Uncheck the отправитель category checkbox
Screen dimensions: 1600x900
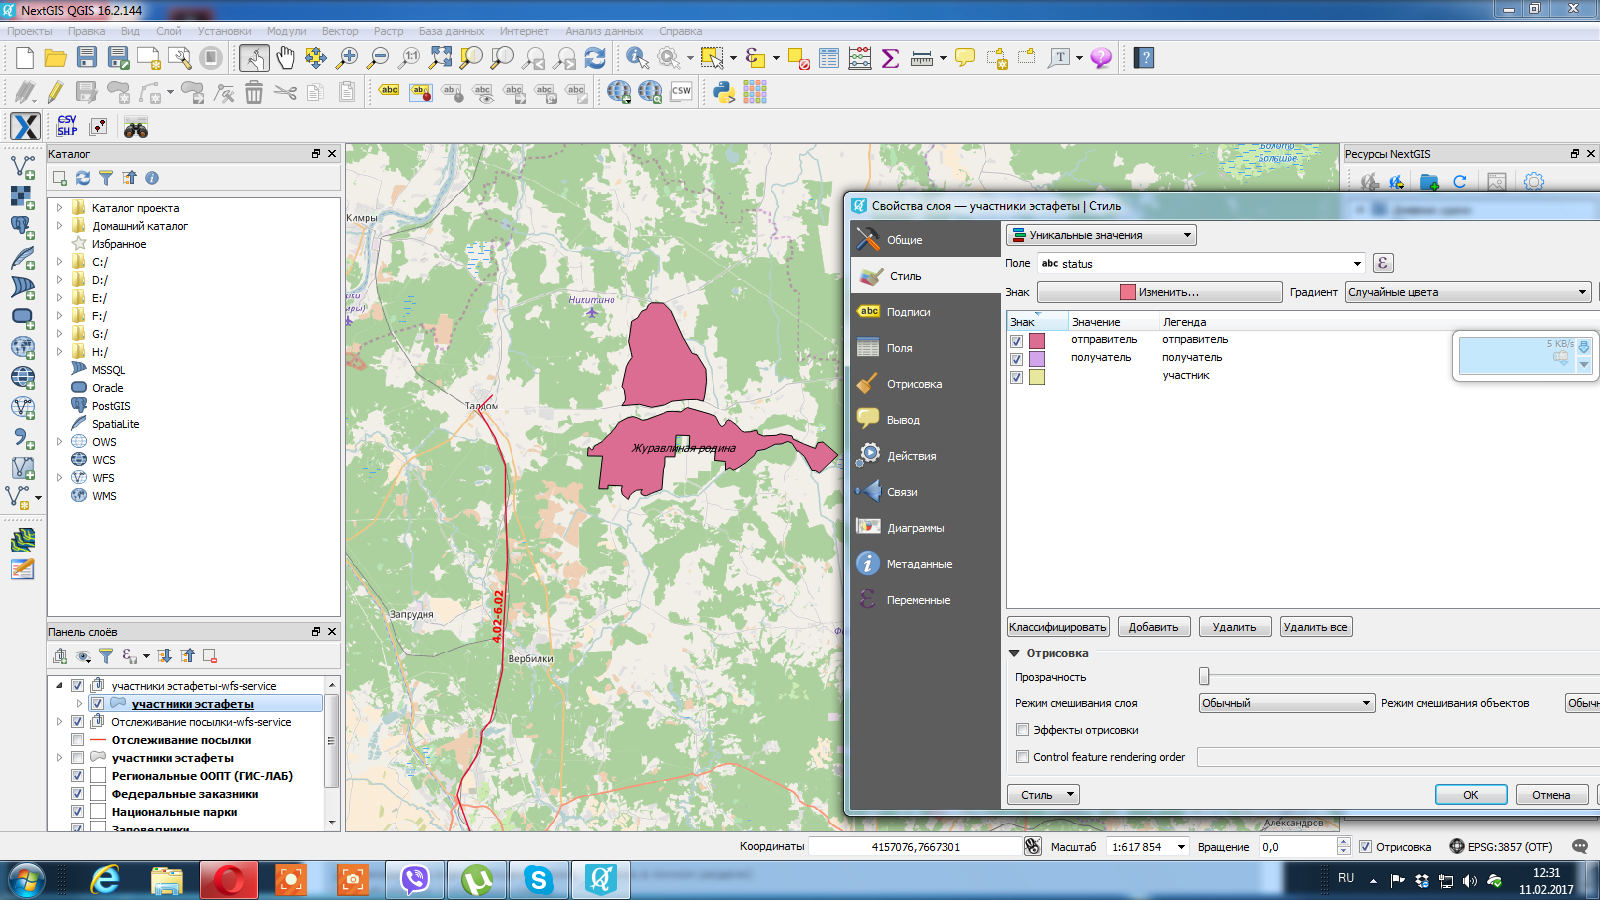coord(1016,341)
